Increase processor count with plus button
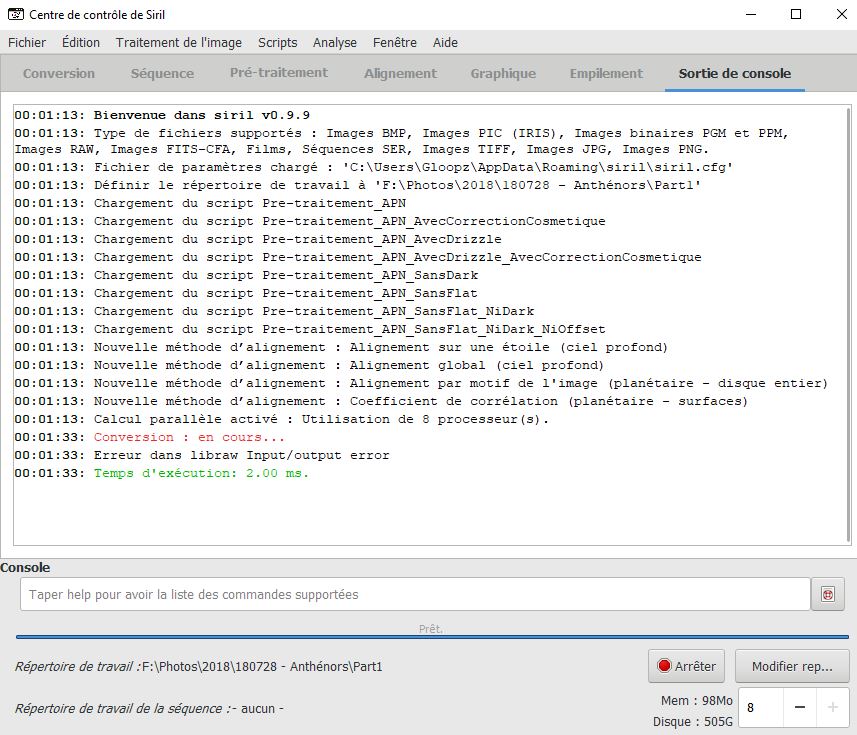 832,708
